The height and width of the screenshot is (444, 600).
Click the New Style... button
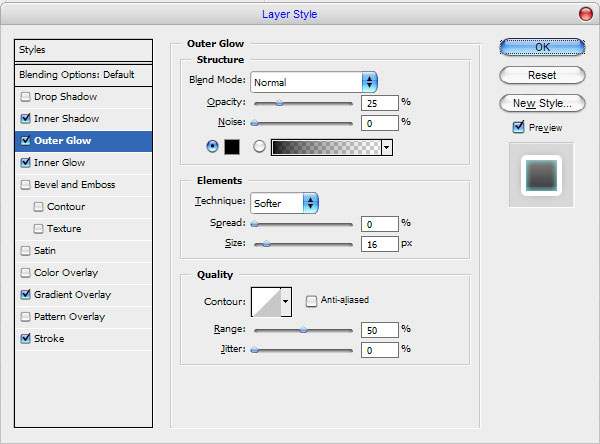tap(542, 103)
